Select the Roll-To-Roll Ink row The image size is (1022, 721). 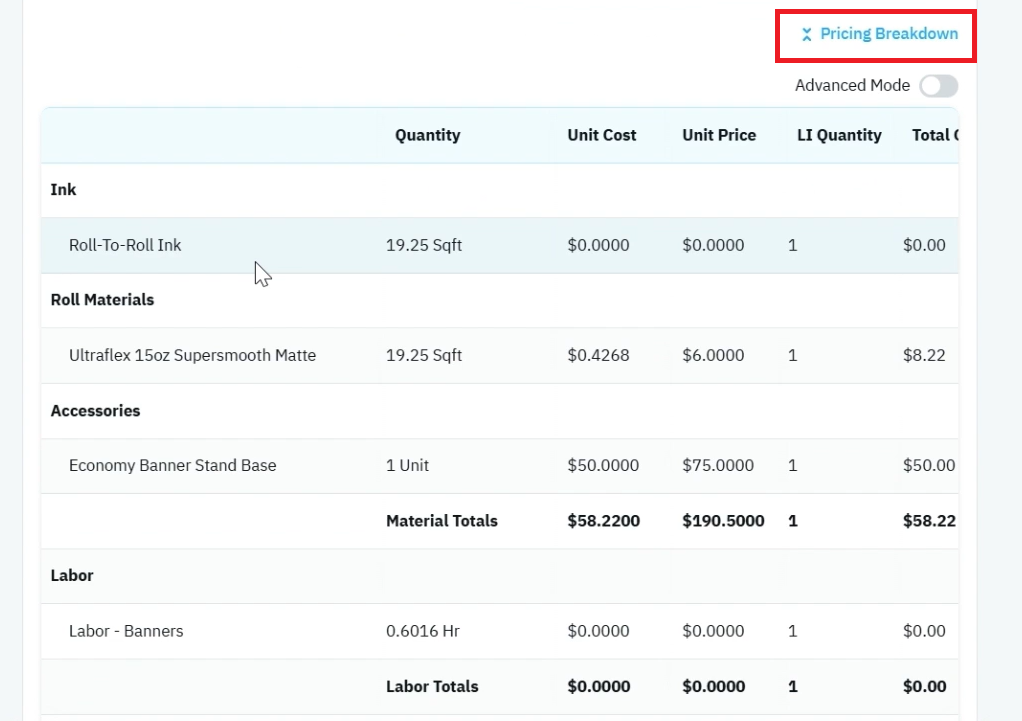(499, 245)
